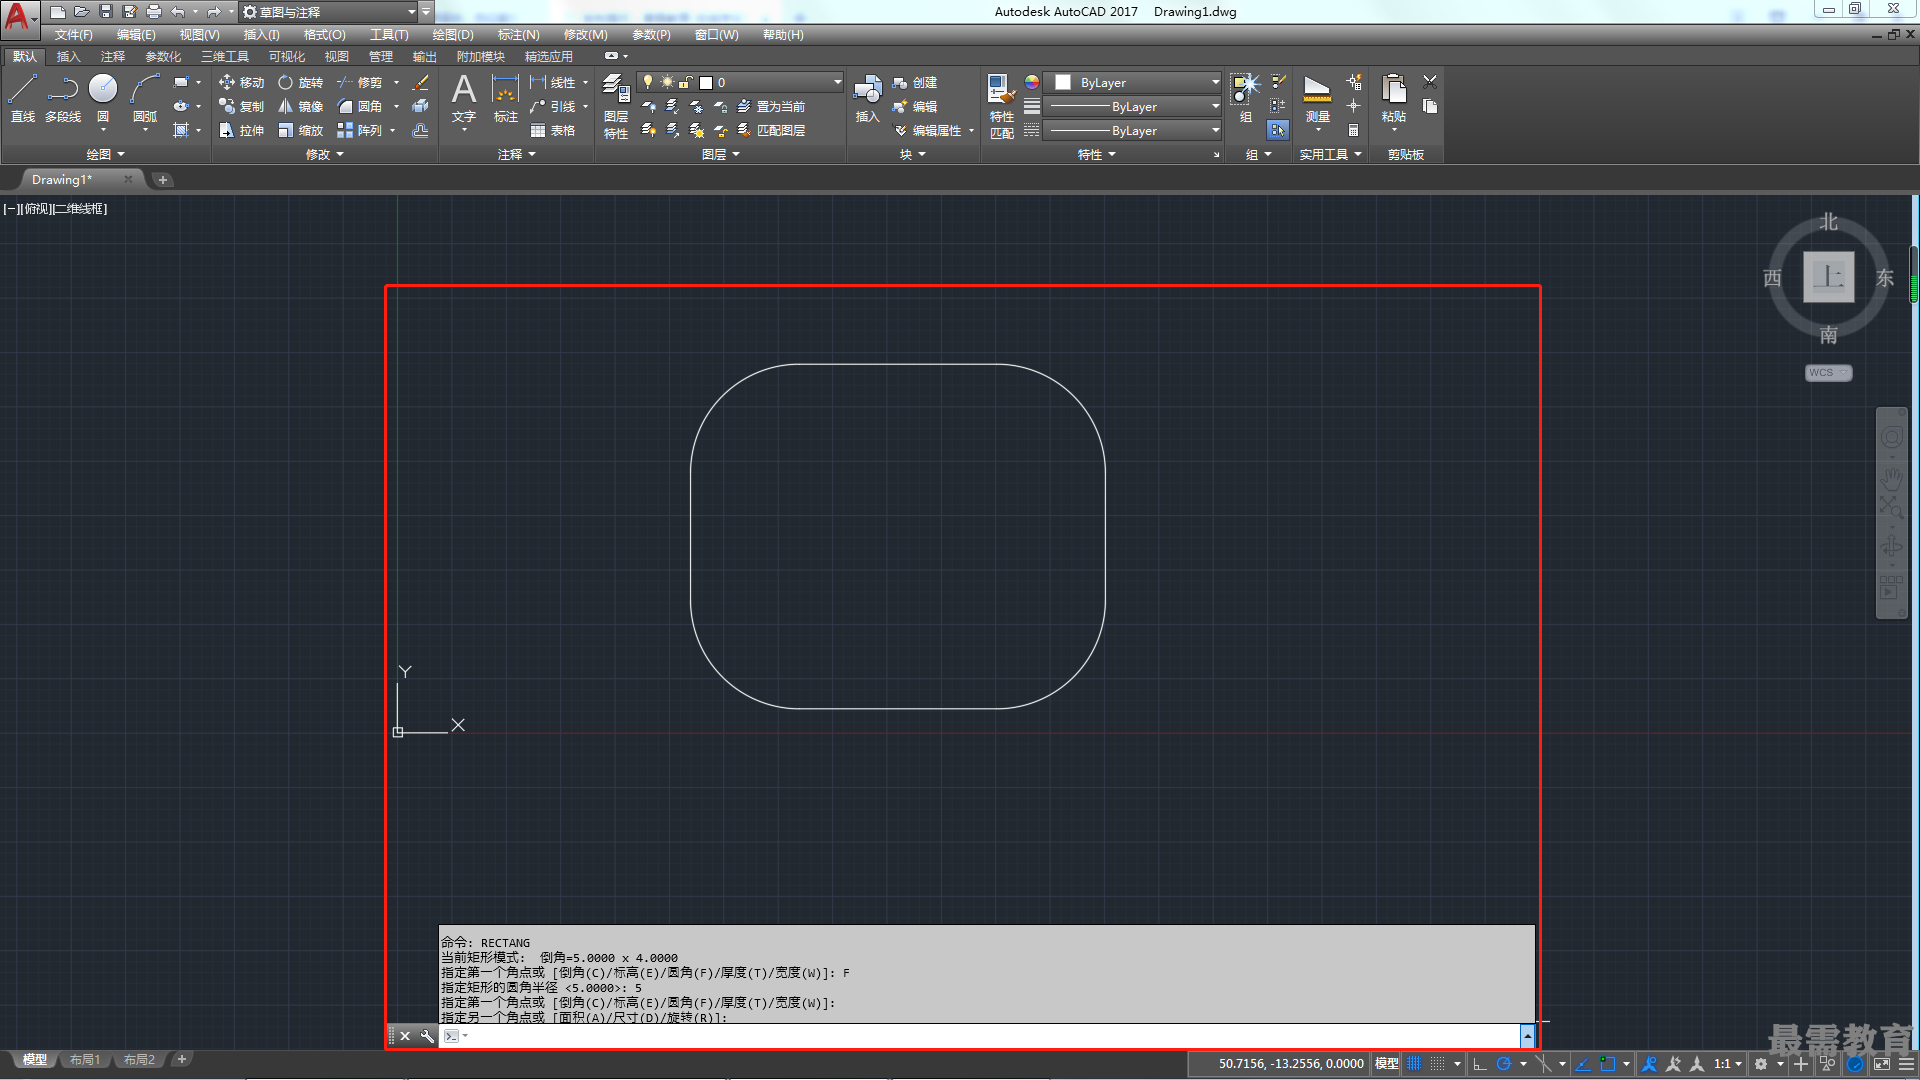The image size is (1920, 1080).
Task: Open the layer selection dropdown showing 0
Action: pyautogui.click(x=741, y=82)
